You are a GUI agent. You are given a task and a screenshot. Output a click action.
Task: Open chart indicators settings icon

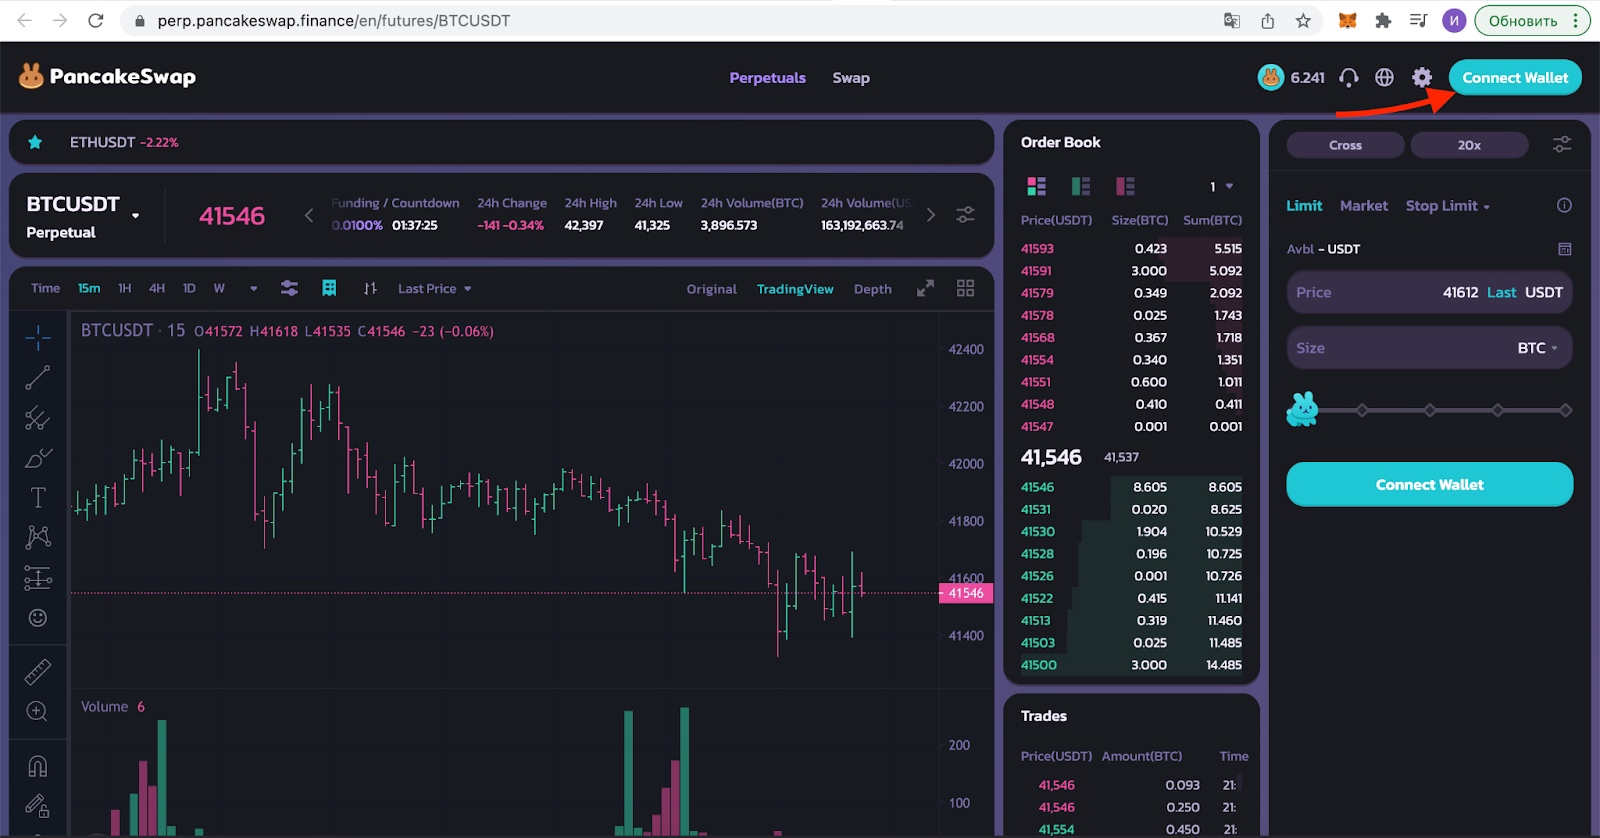click(289, 288)
